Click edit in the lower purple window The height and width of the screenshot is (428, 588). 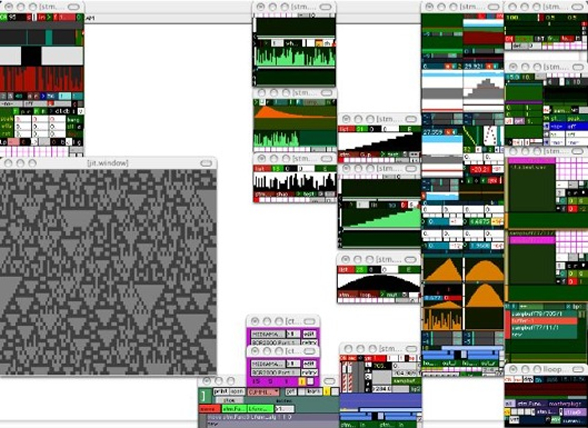[x=309, y=364]
